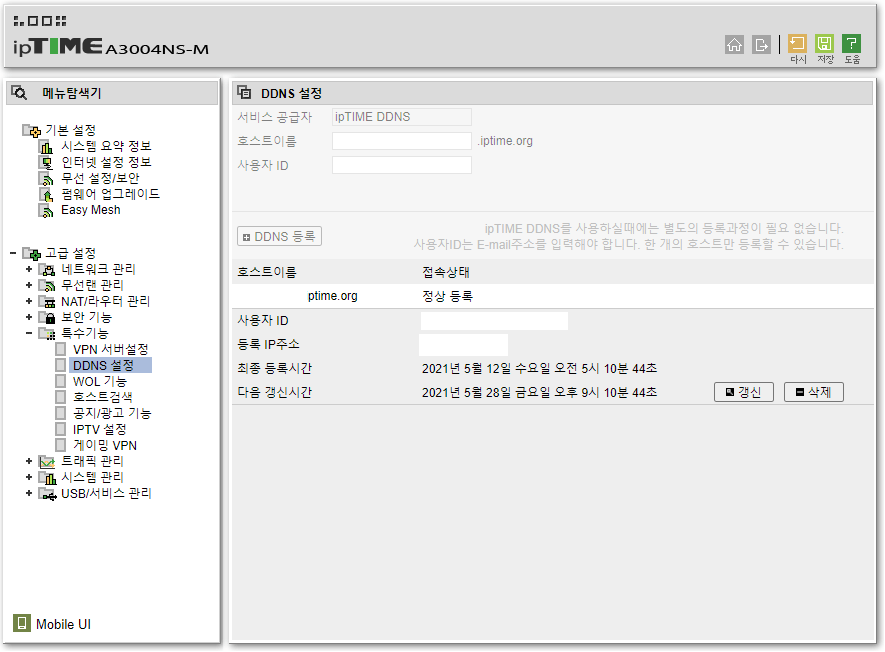885x652 pixels.
Task: Click the WOL 기능 page icon
Action: pos(60,382)
